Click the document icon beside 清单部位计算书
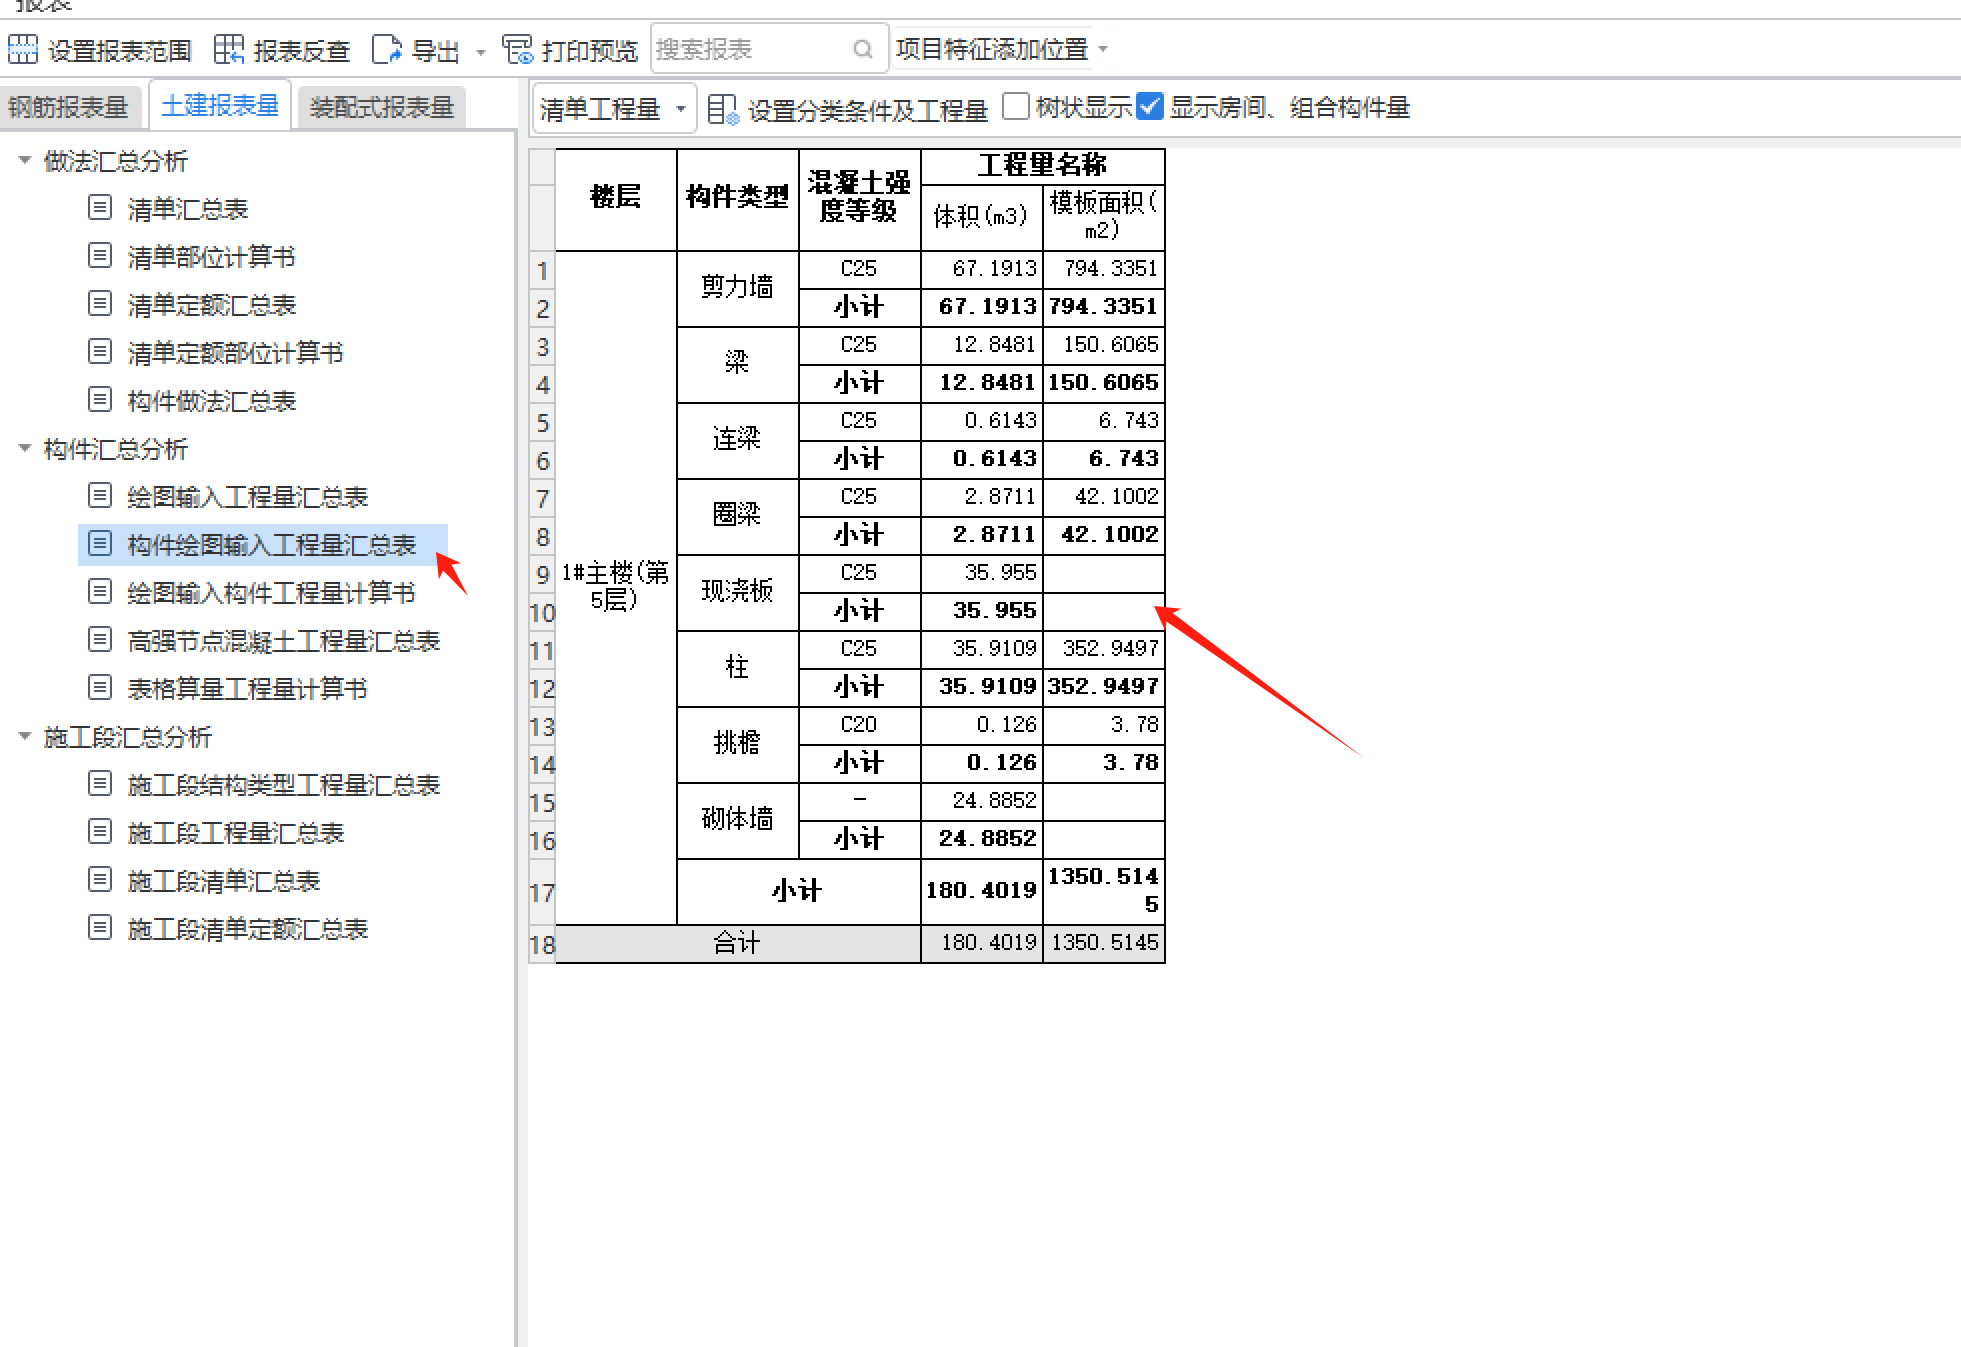The image size is (1961, 1347). (100, 256)
